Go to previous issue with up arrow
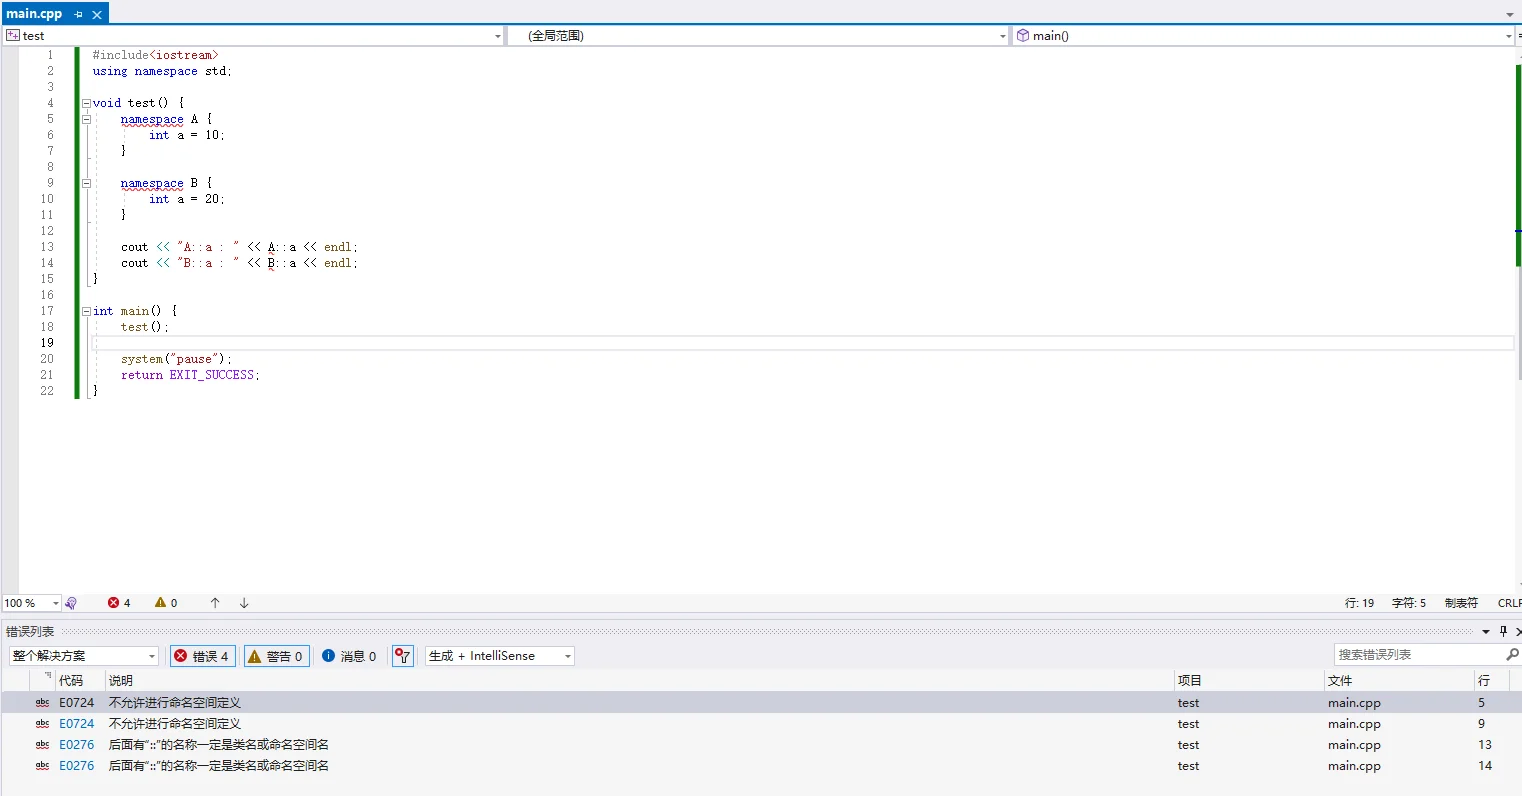The image size is (1522, 796). pos(215,603)
